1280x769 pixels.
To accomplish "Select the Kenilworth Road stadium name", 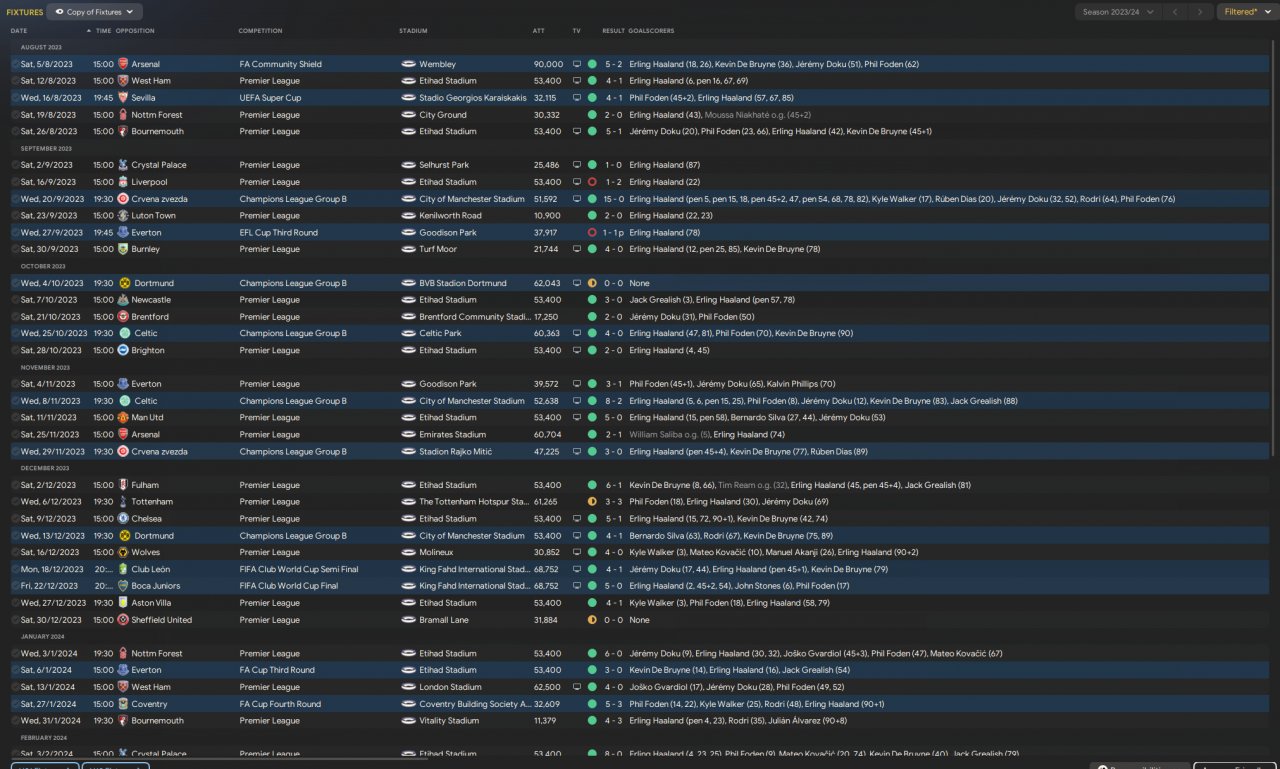I will click(x=450, y=216).
